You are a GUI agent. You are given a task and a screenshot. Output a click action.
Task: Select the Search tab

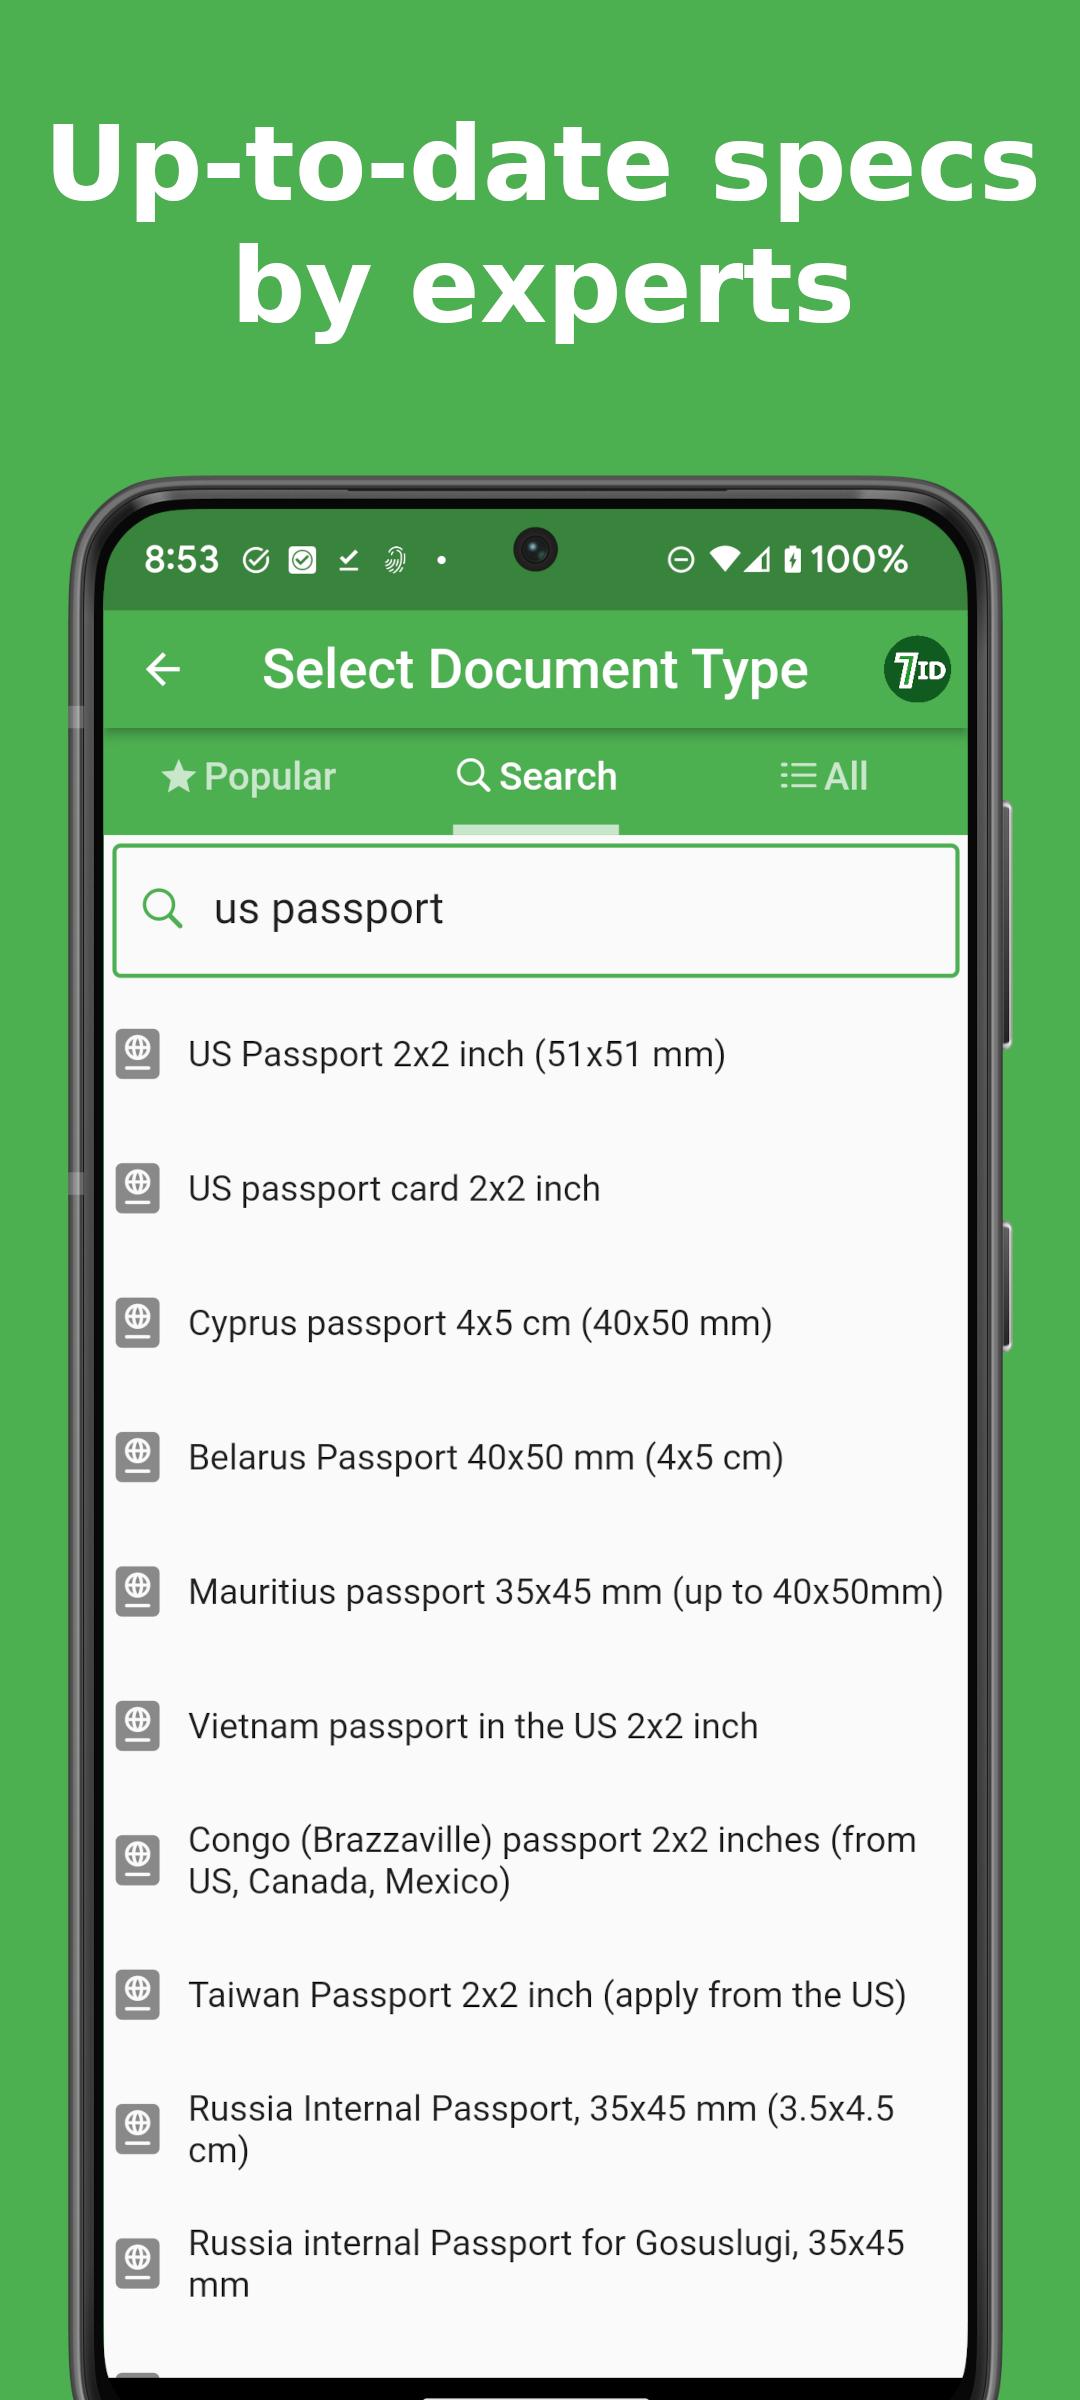536,777
